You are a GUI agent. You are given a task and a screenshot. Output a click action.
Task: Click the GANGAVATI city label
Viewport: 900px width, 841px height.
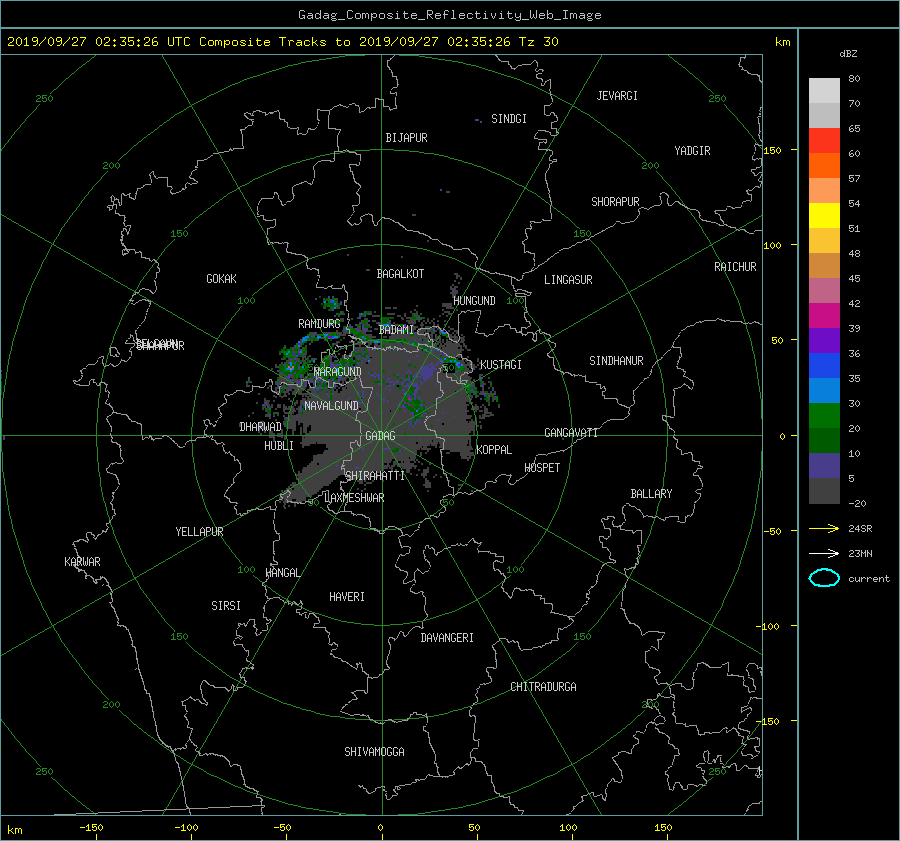571,433
